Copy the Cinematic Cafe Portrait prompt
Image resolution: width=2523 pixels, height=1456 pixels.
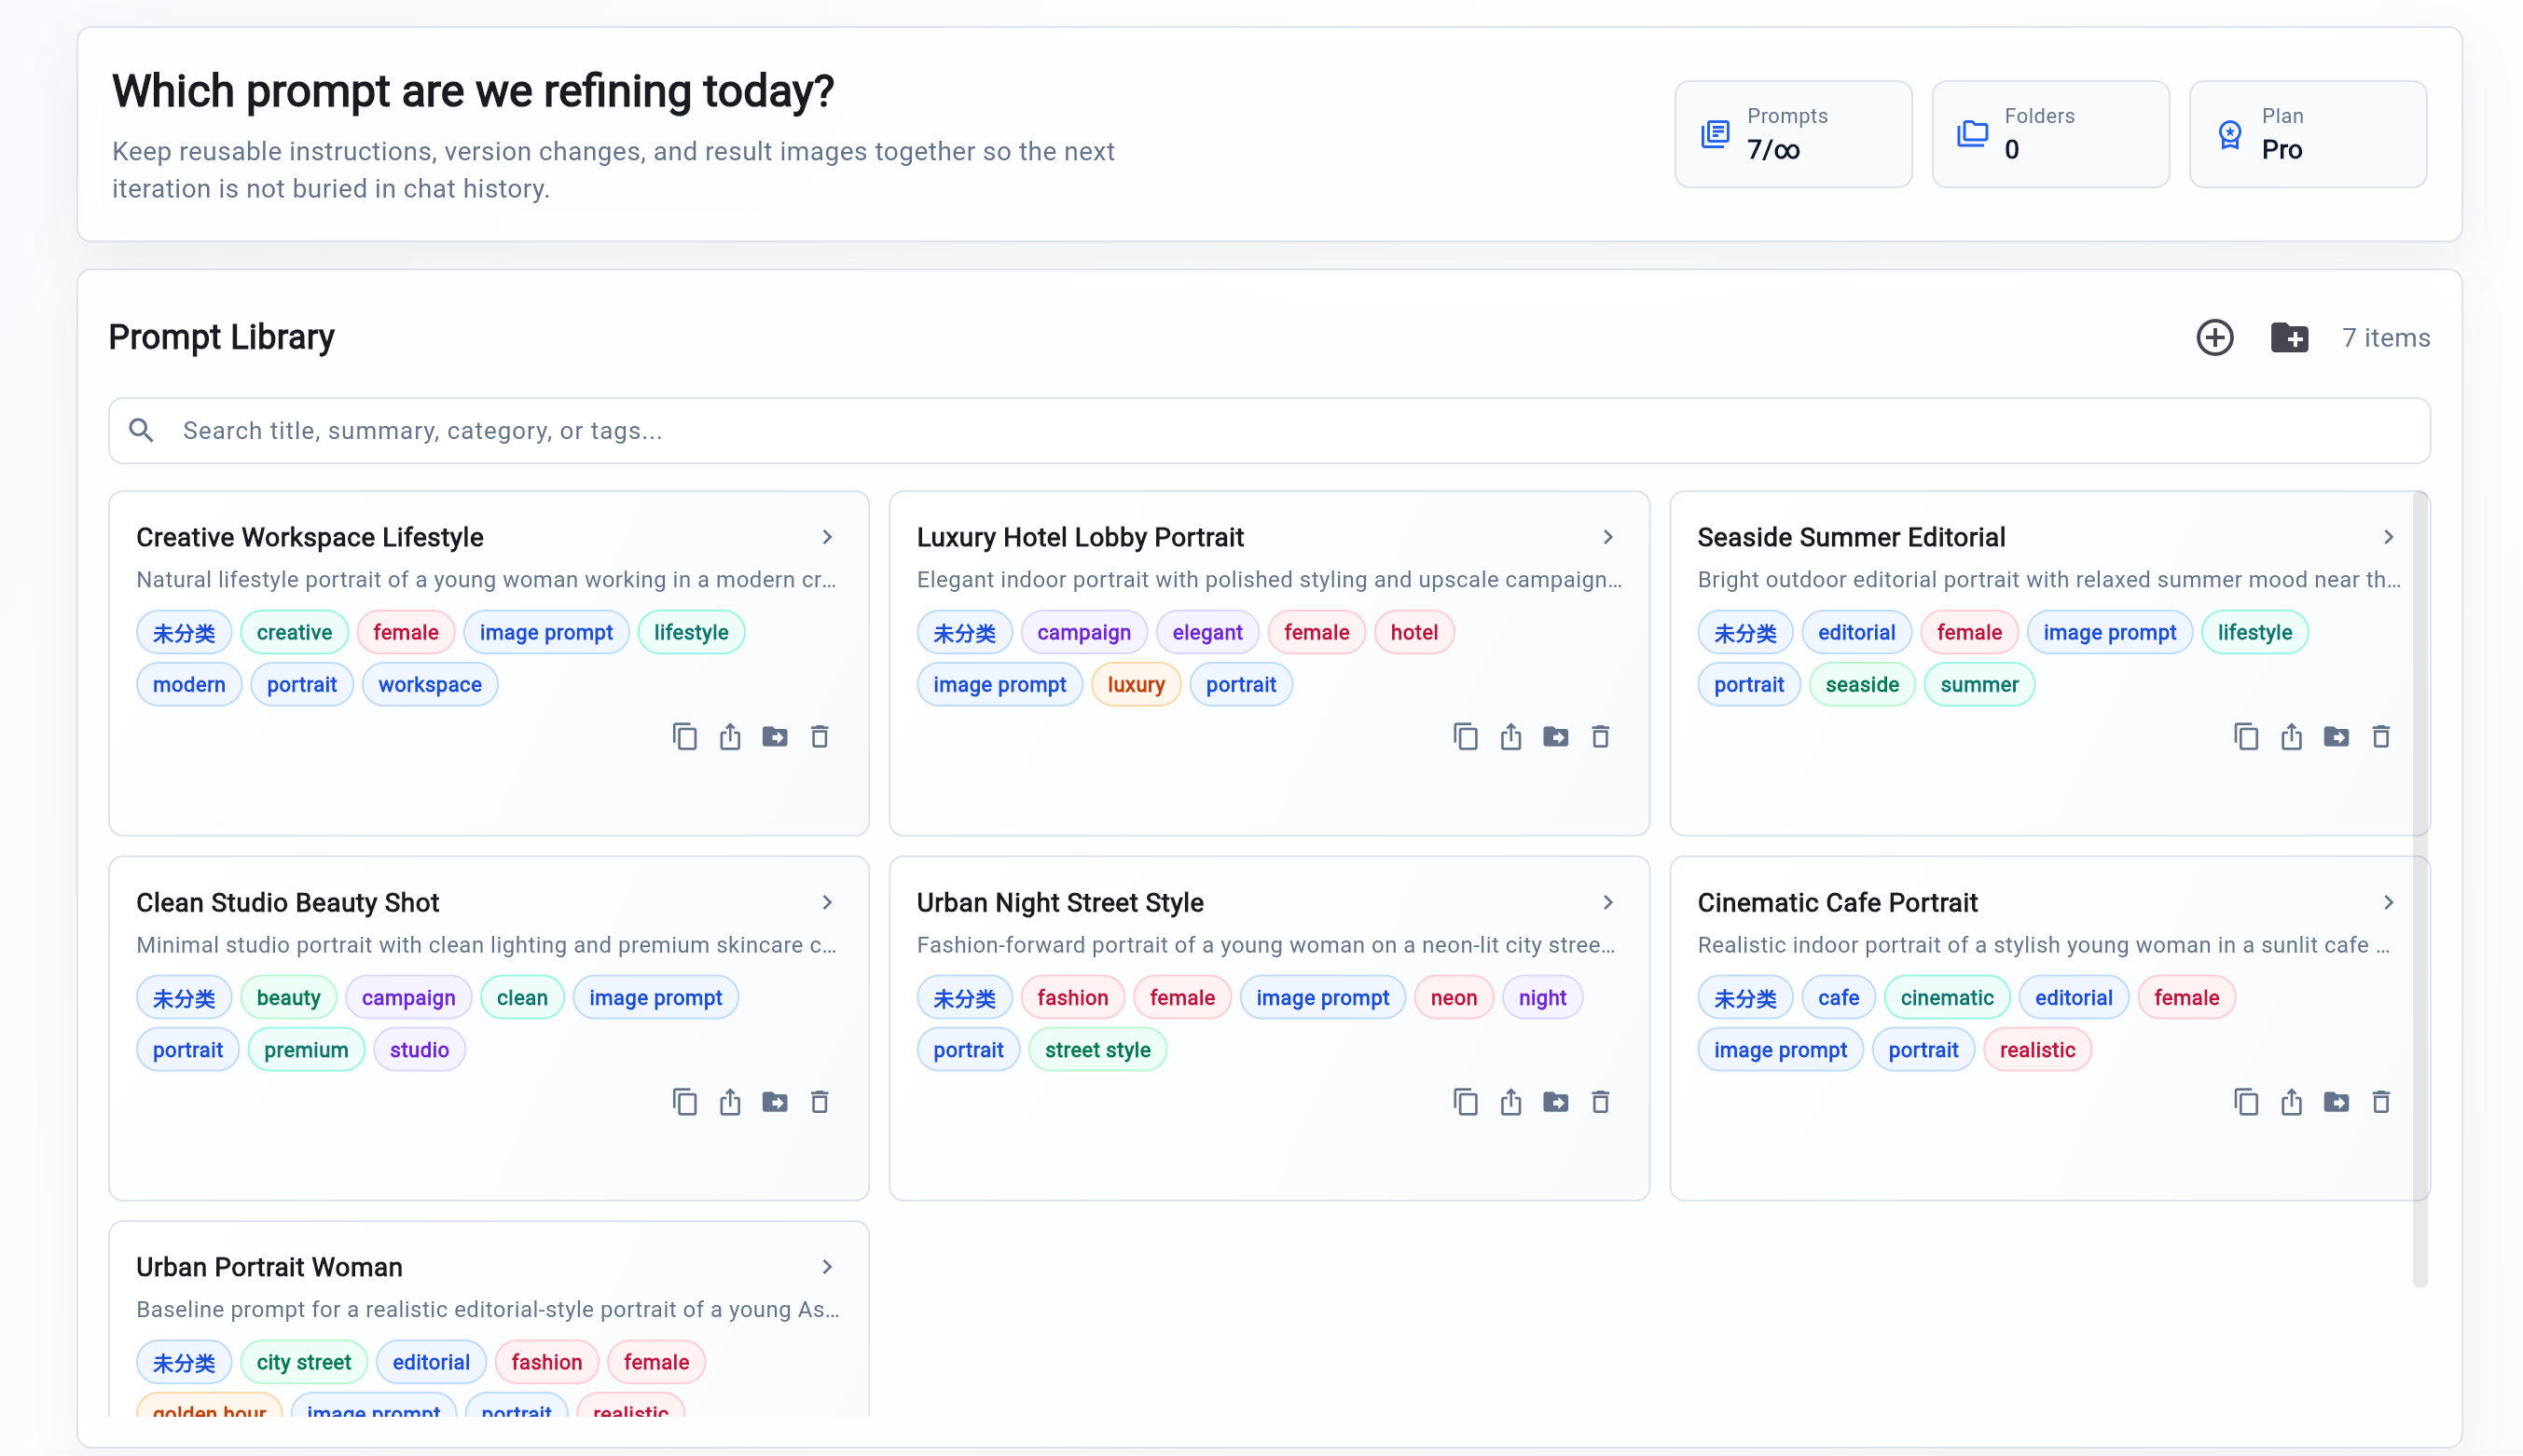2247,1102
